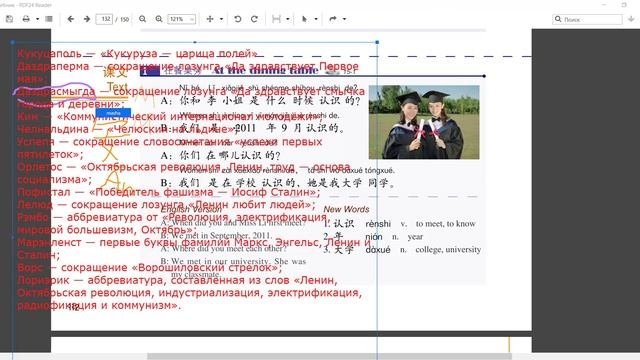This screenshot has width=640, height=360.
Task: Click the page number field showing 132
Action: tap(104, 19)
